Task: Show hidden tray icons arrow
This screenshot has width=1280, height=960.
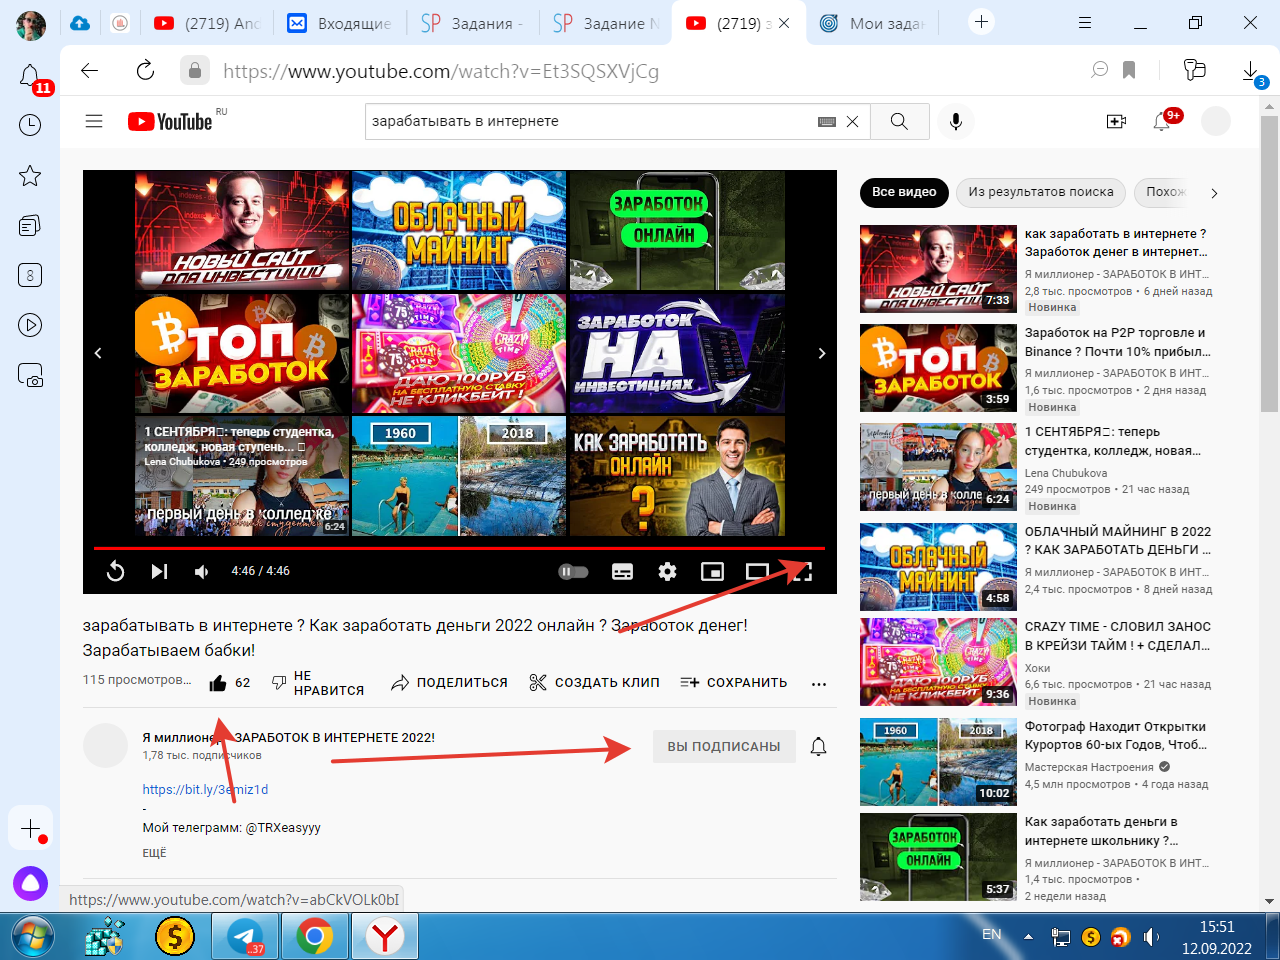Action: [1028, 937]
